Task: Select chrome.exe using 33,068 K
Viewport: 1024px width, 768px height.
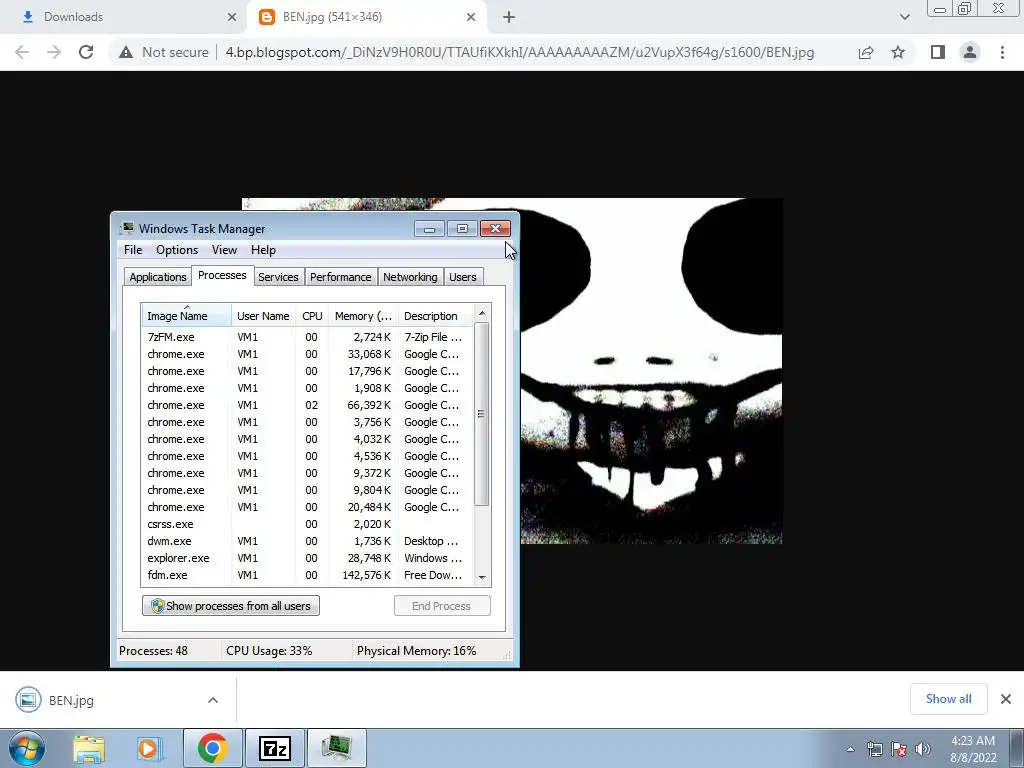Action: [x=306, y=354]
